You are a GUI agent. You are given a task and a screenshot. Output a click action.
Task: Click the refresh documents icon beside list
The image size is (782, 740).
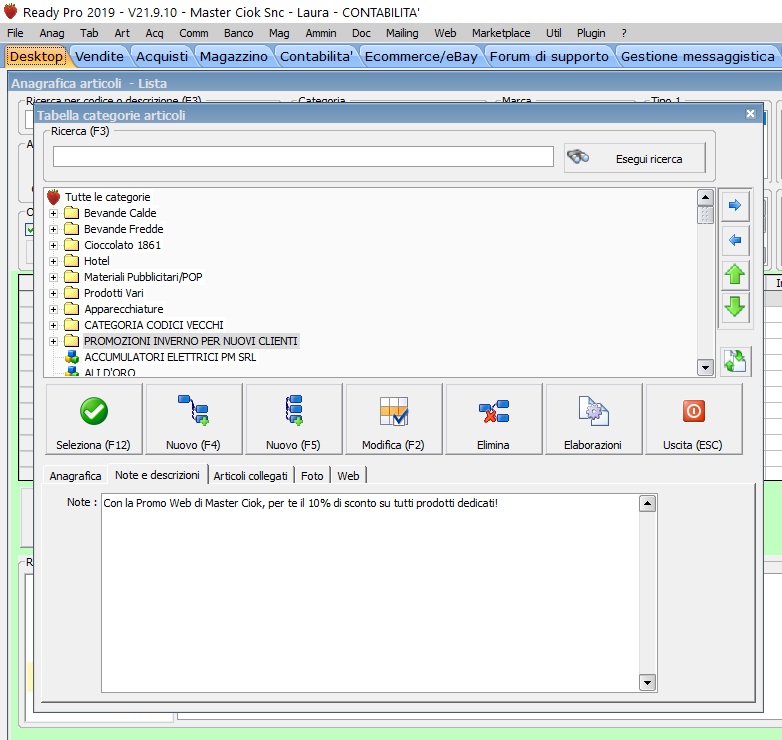[x=735, y=361]
